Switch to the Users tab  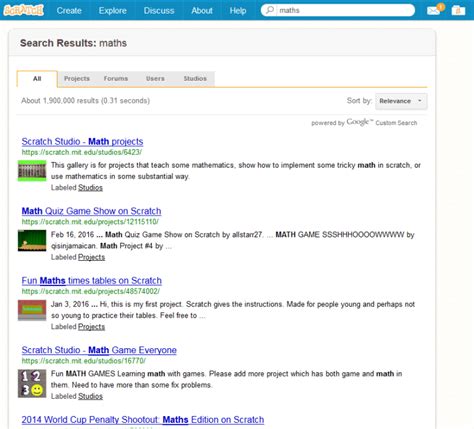pyautogui.click(x=155, y=79)
